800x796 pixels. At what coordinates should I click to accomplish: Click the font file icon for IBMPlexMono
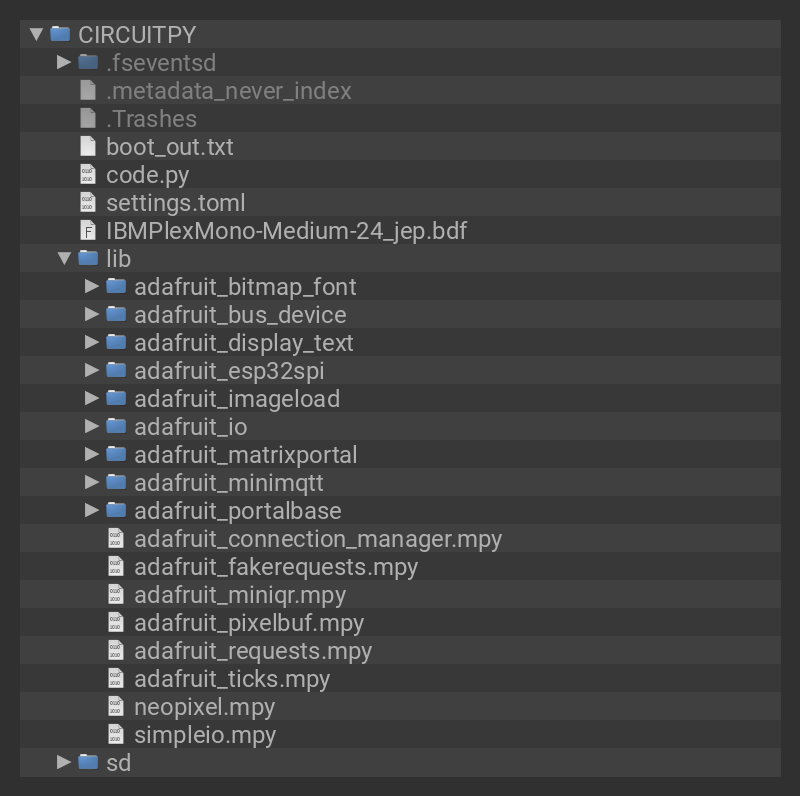[x=88, y=231]
